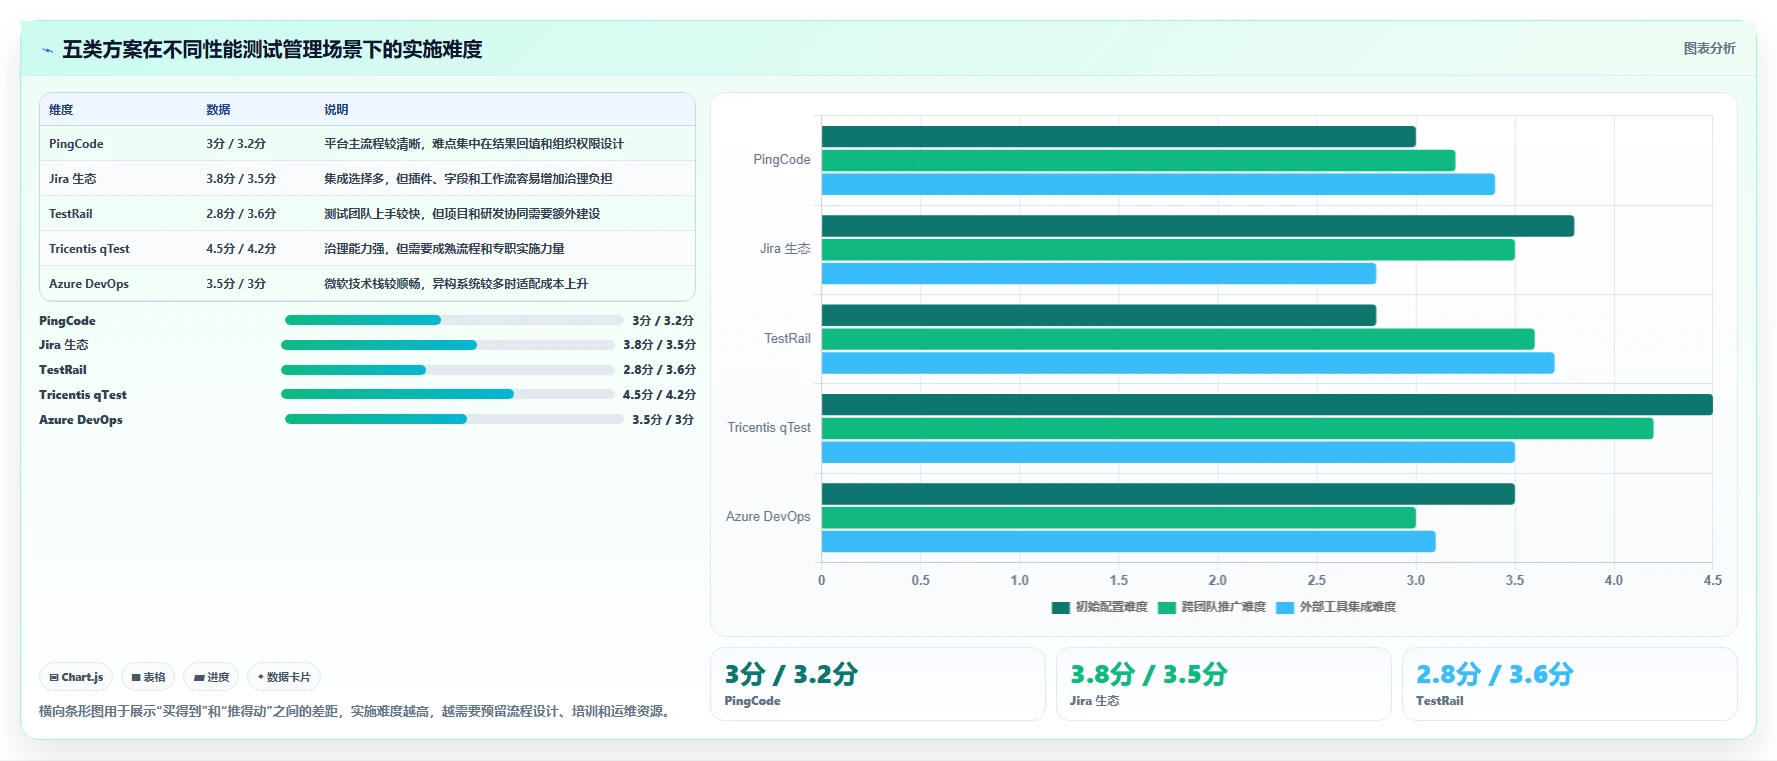Click description '集成选择多，但插件、字段和工作流容易增加治理负担'

click(x=468, y=179)
